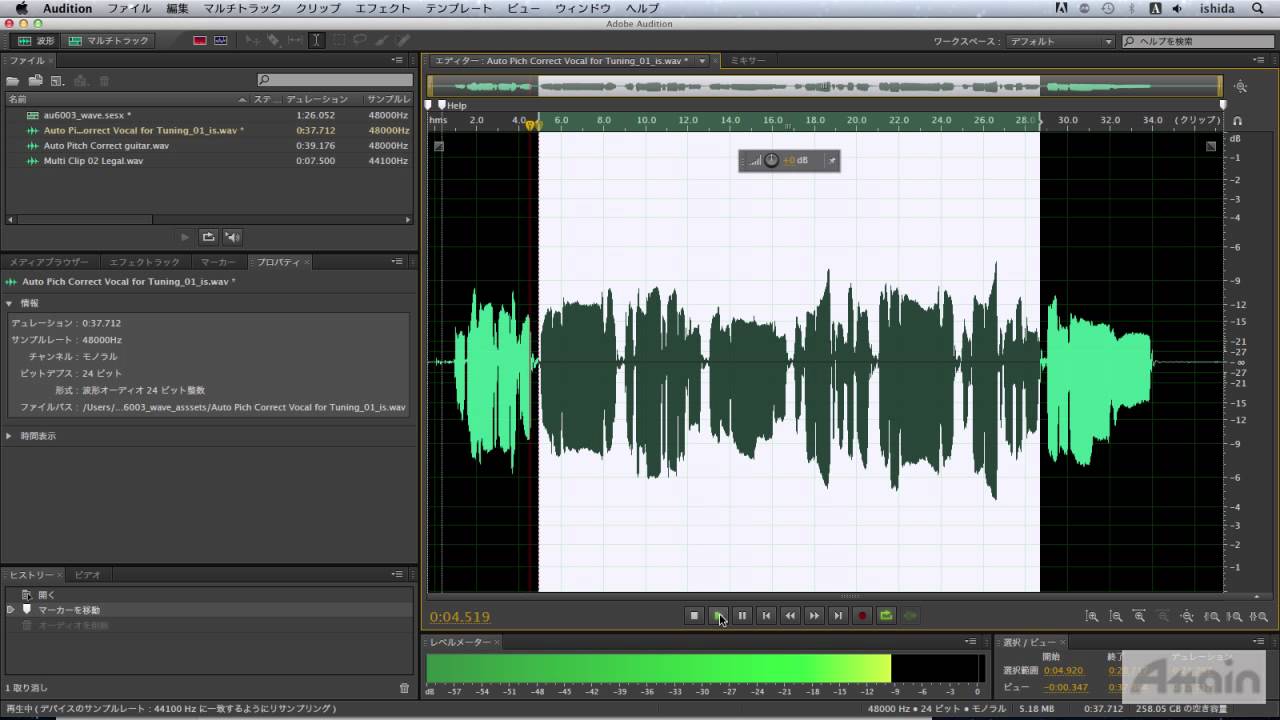Click the HUD volume gain knob

771,160
